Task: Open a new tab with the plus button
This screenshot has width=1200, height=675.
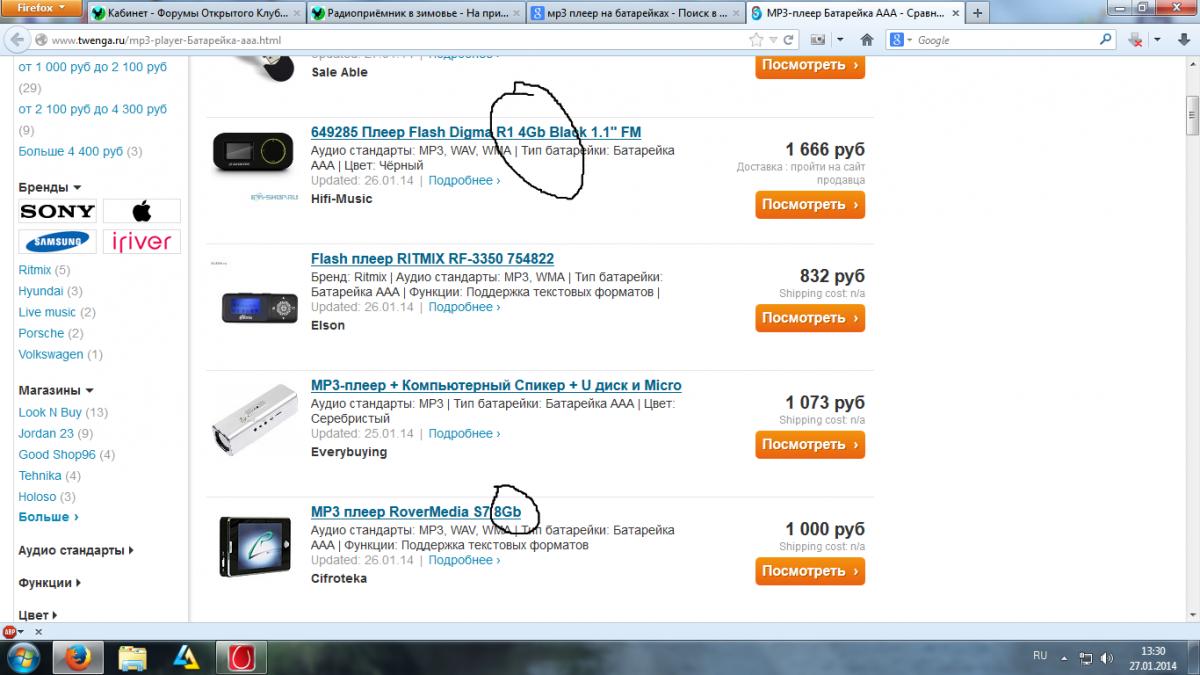Action: coord(977,13)
